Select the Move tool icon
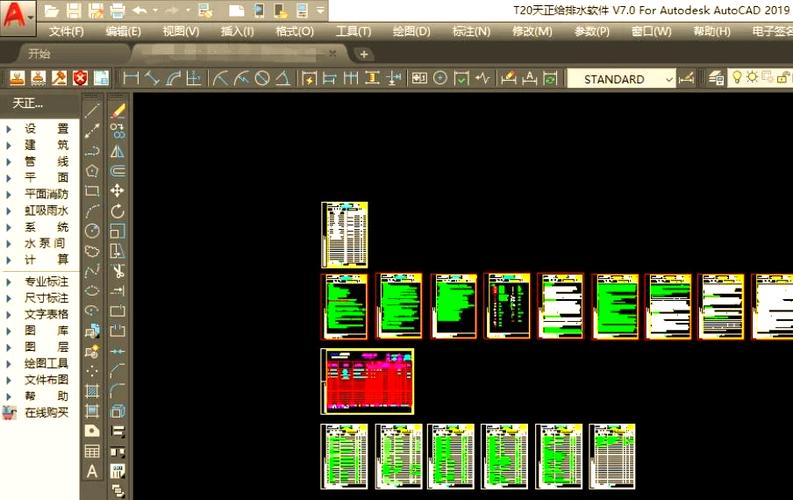 pos(117,191)
